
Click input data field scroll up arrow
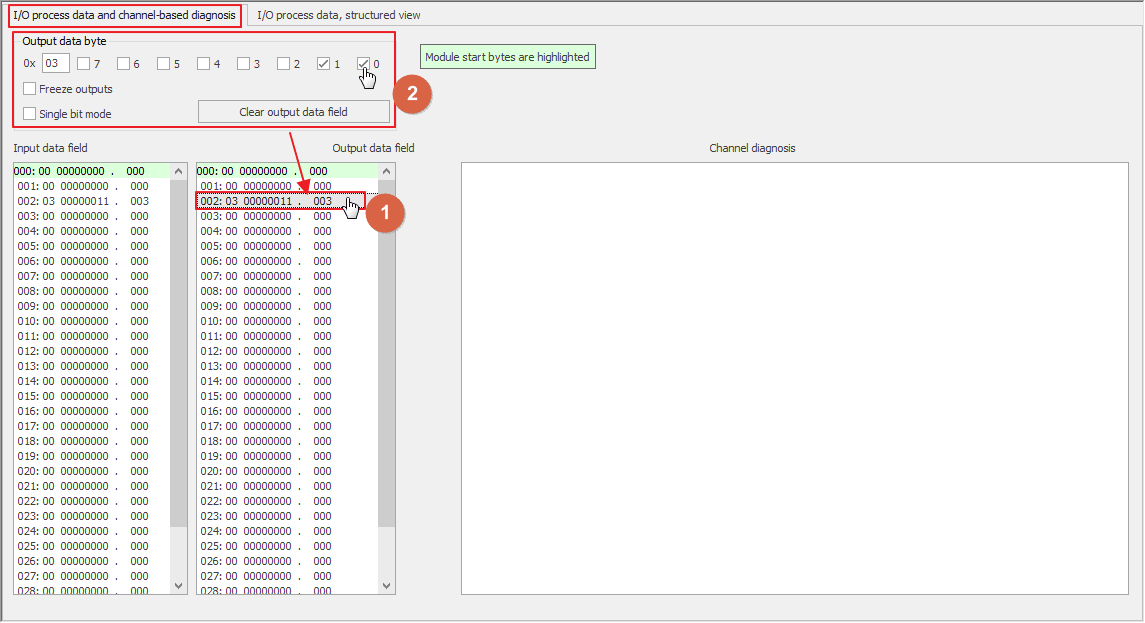click(x=179, y=171)
